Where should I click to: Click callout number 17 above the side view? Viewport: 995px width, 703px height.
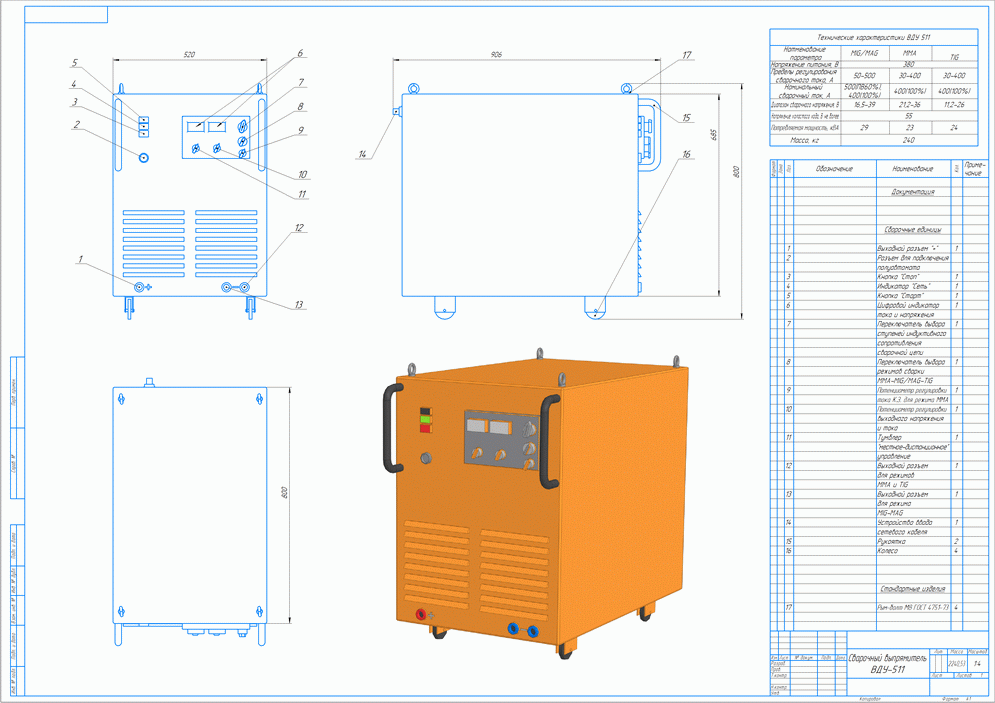pos(687,55)
